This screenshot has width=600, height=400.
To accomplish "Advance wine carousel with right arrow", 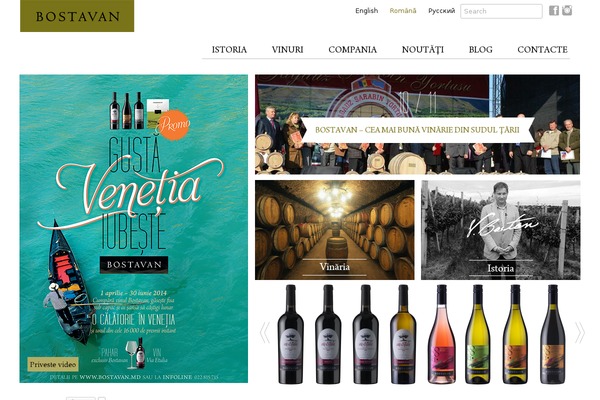I will pyautogui.click(x=579, y=332).
